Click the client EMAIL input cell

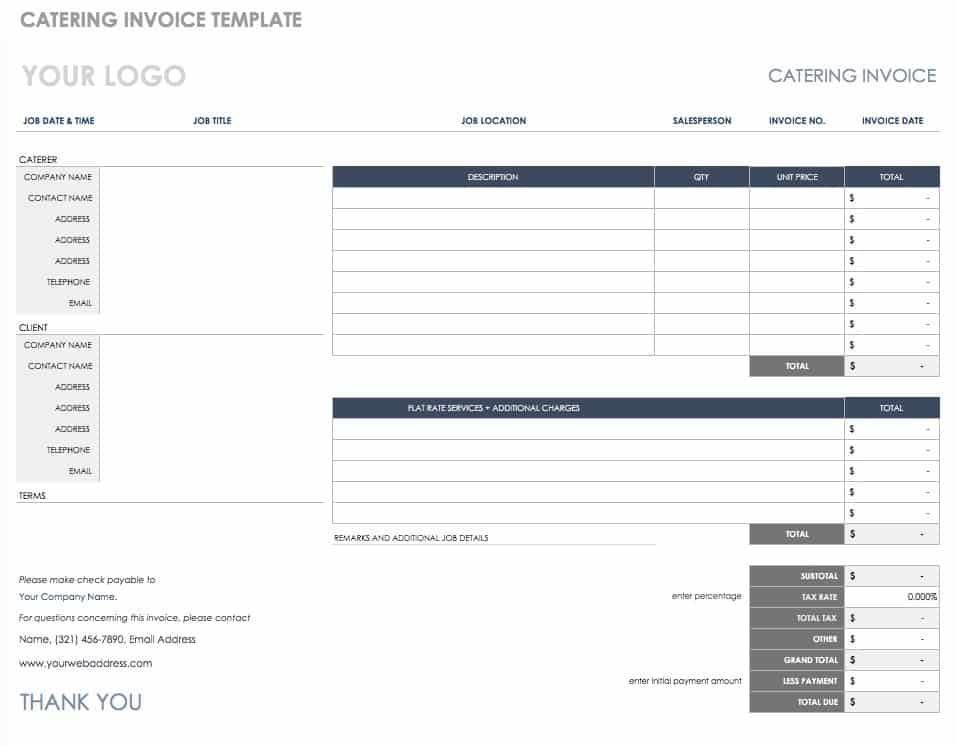pyautogui.click(x=211, y=471)
